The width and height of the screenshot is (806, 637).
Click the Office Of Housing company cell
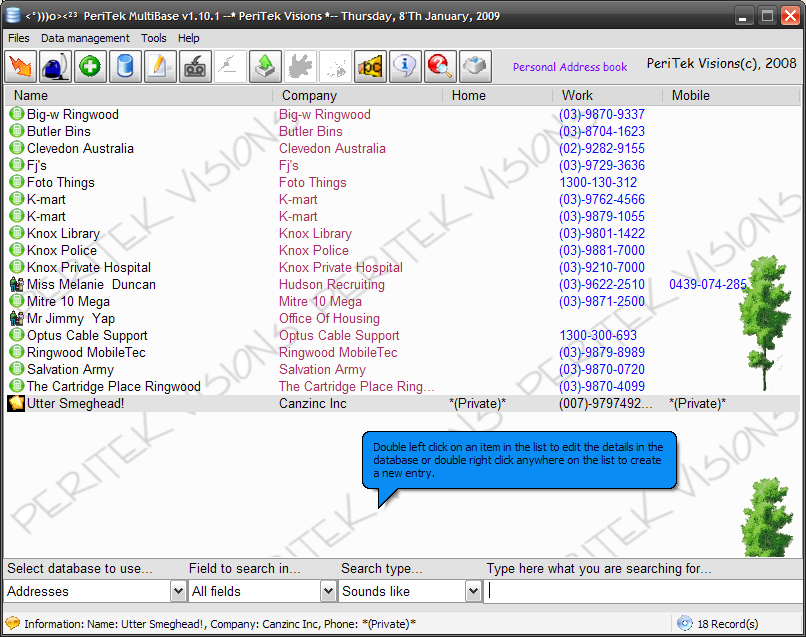[329, 318]
